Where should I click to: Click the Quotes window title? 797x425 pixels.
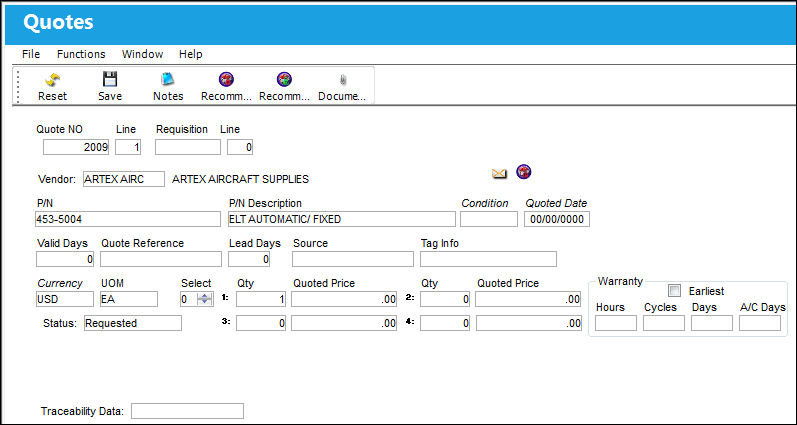(x=58, y=22)
